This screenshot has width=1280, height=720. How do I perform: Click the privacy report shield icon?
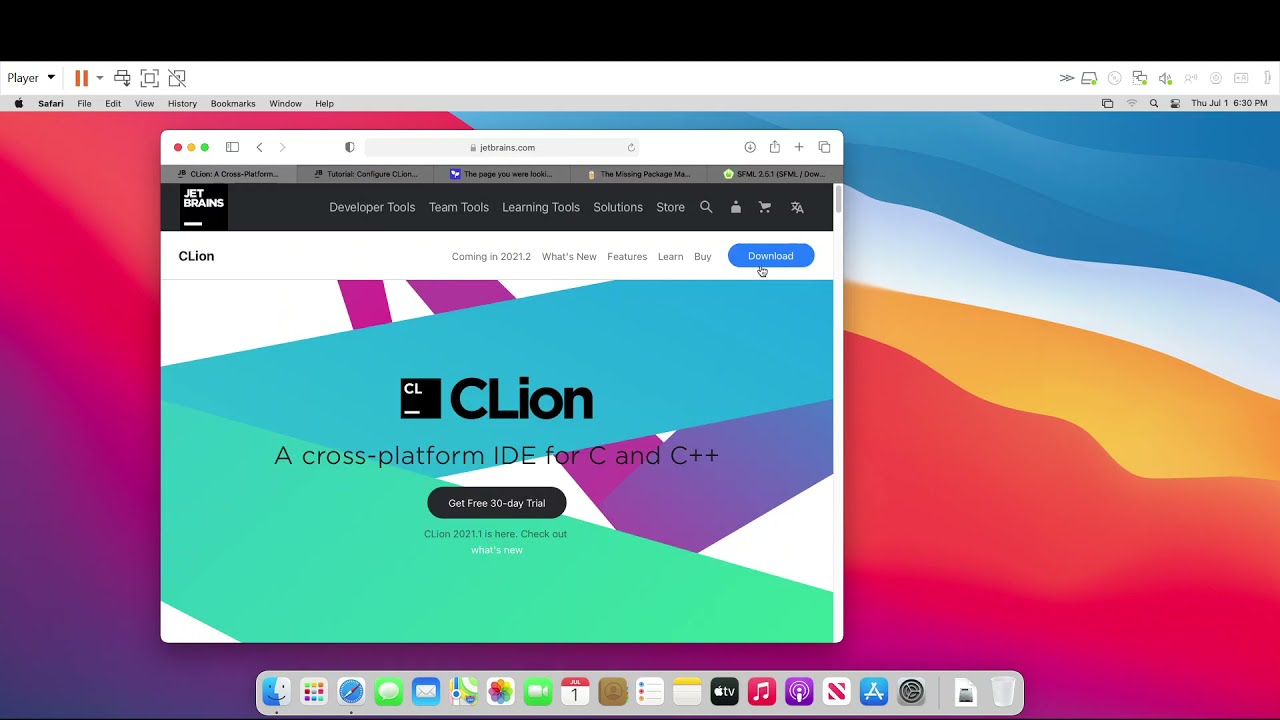349,147
